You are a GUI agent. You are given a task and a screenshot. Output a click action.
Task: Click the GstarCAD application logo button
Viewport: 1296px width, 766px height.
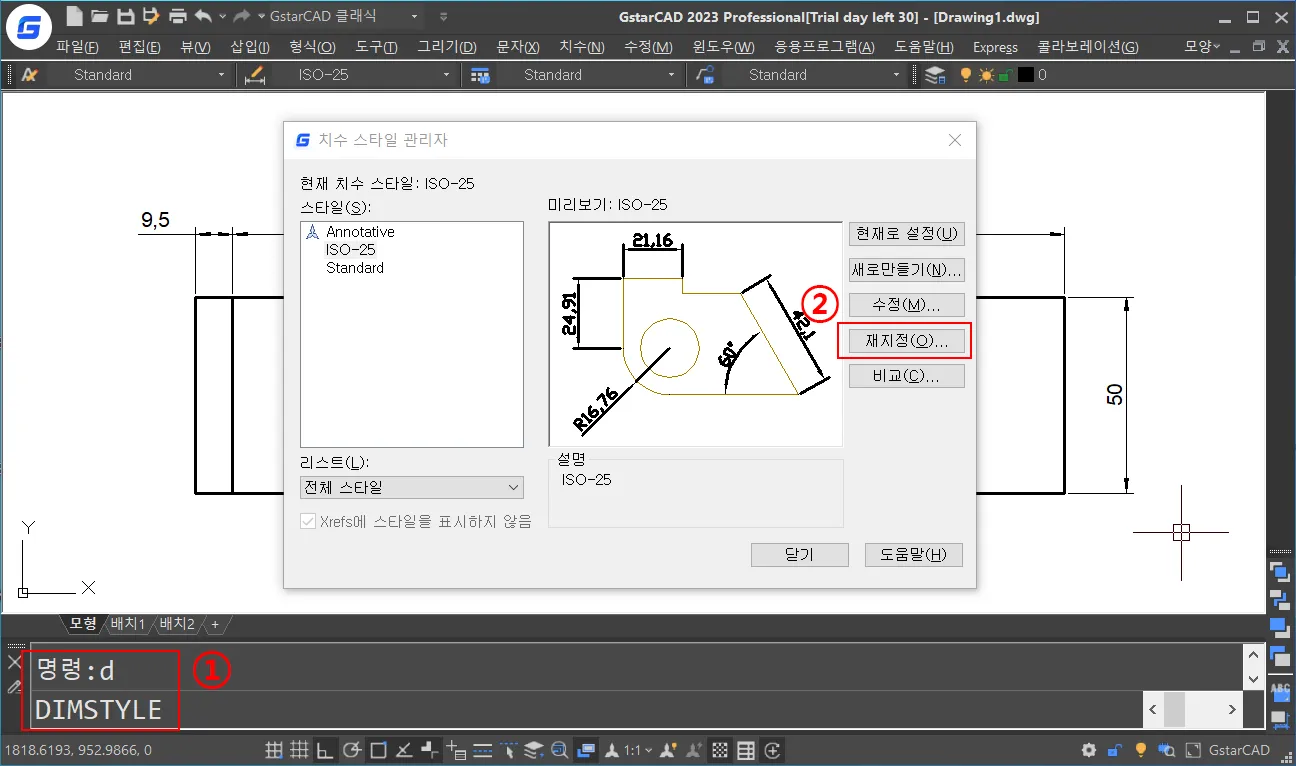tap(29, 27)
